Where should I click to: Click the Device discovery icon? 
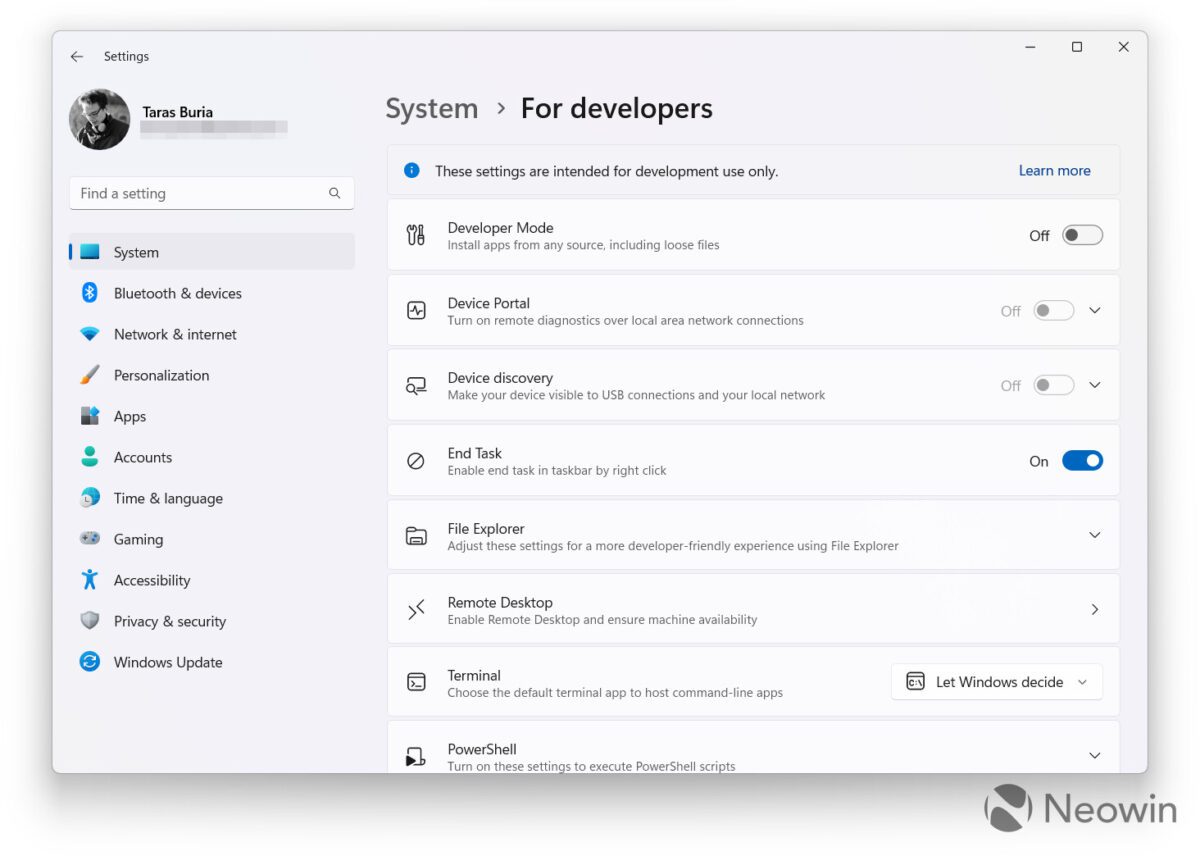(416, 386)
